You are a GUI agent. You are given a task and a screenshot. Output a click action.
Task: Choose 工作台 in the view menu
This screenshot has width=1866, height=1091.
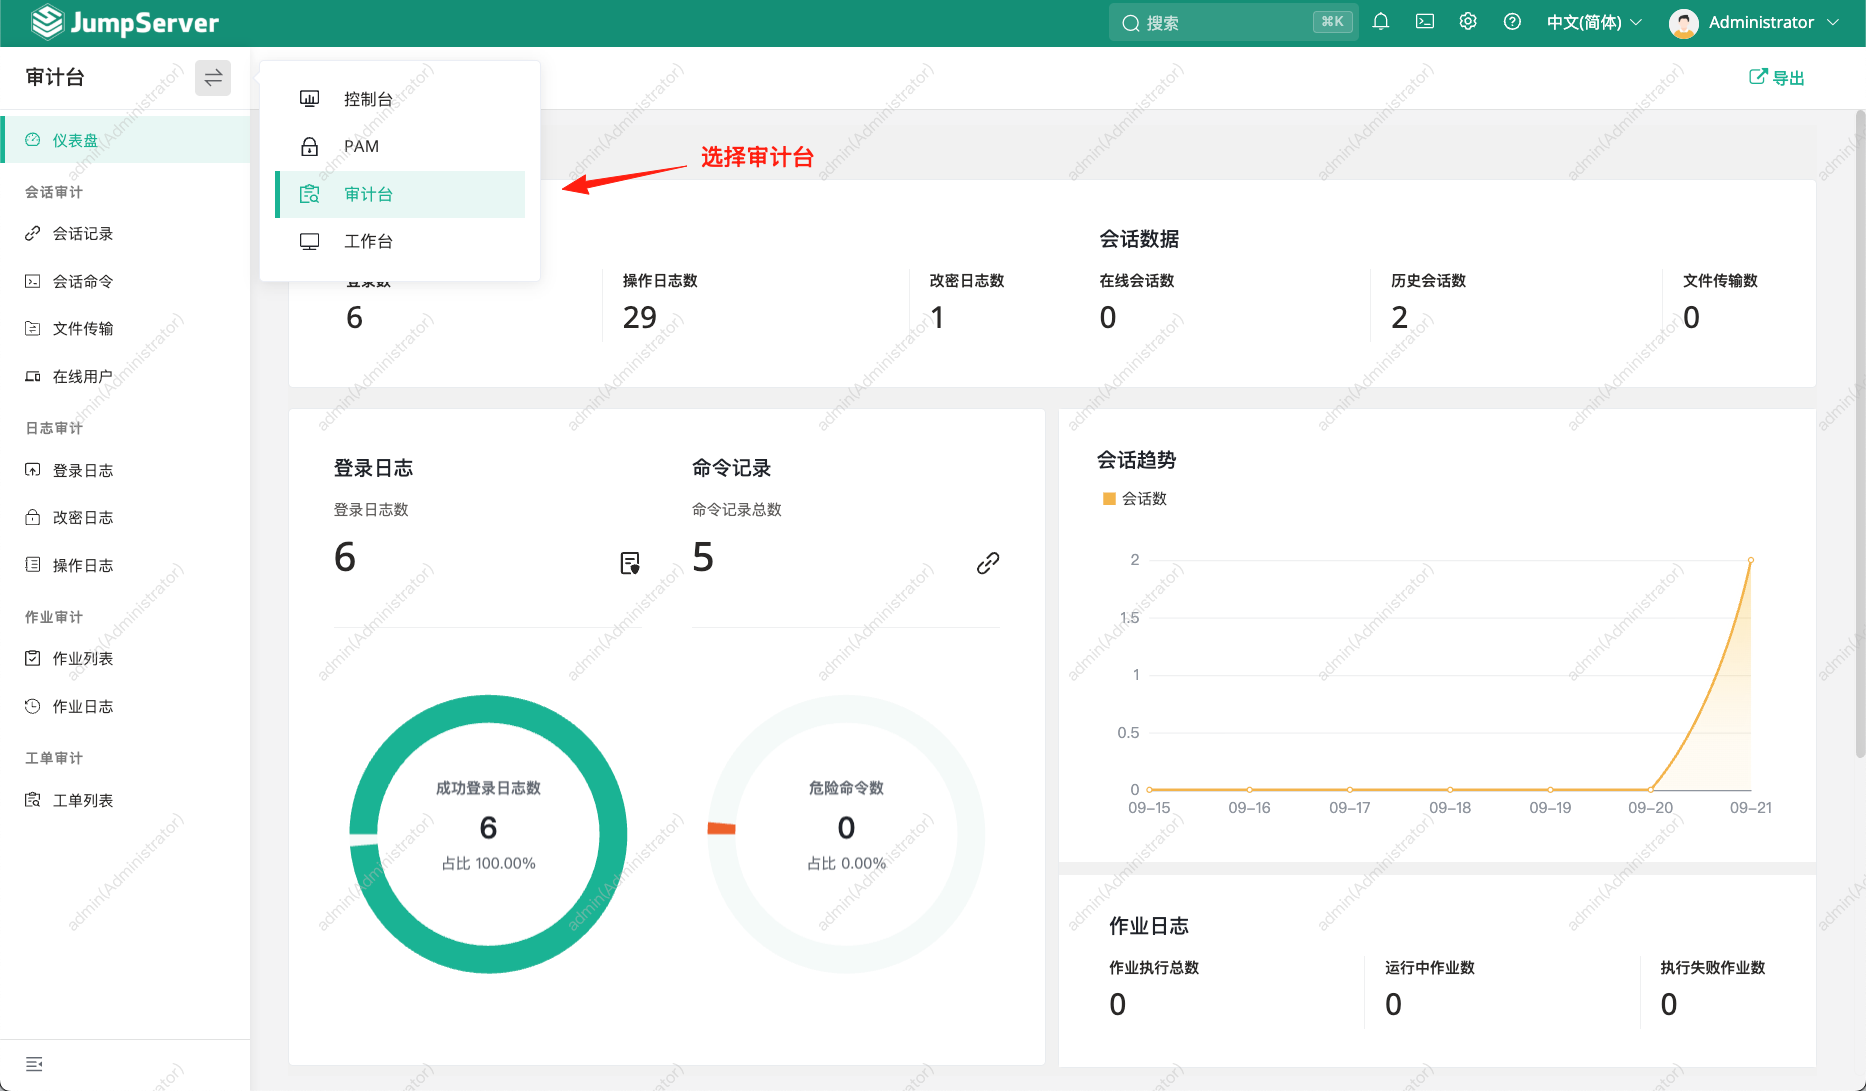click(368, 241)
